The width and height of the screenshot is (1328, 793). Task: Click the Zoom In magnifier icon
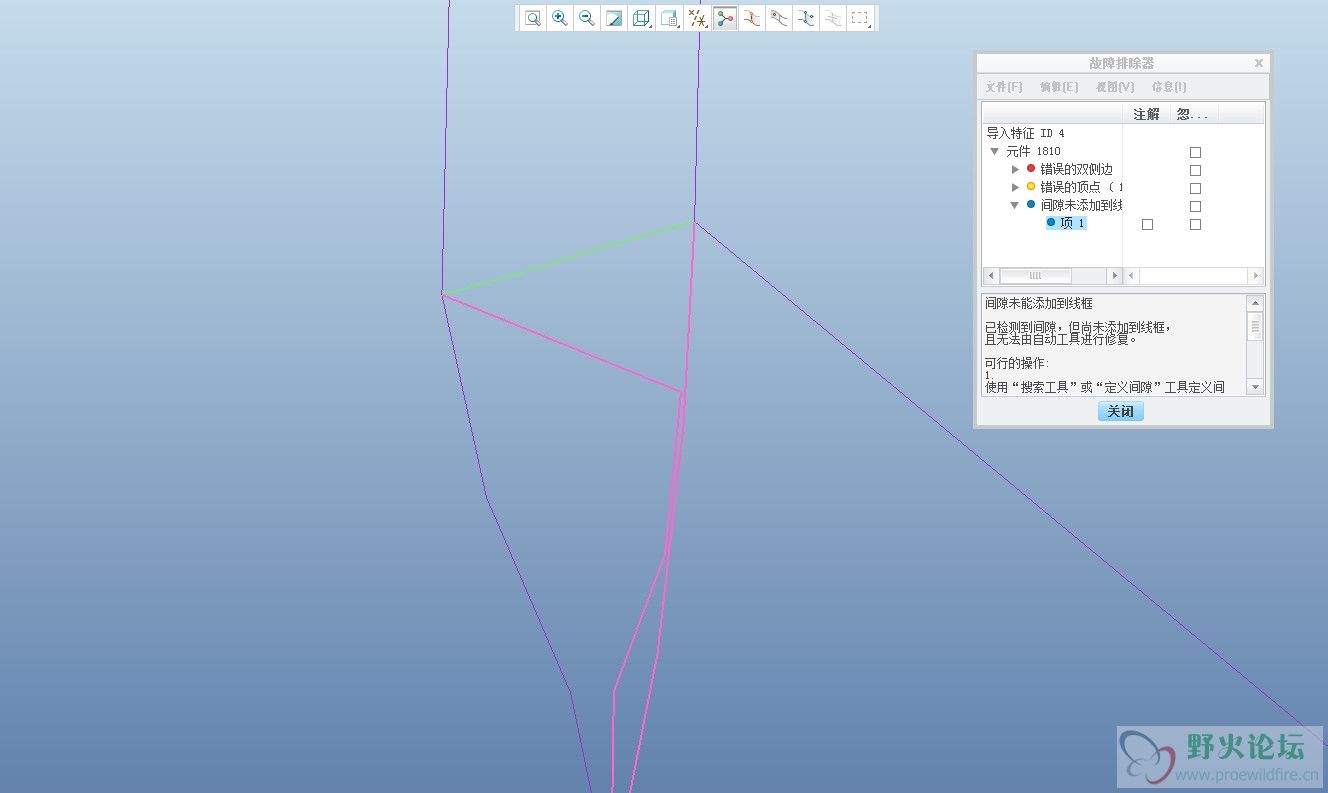coord(560,18)
